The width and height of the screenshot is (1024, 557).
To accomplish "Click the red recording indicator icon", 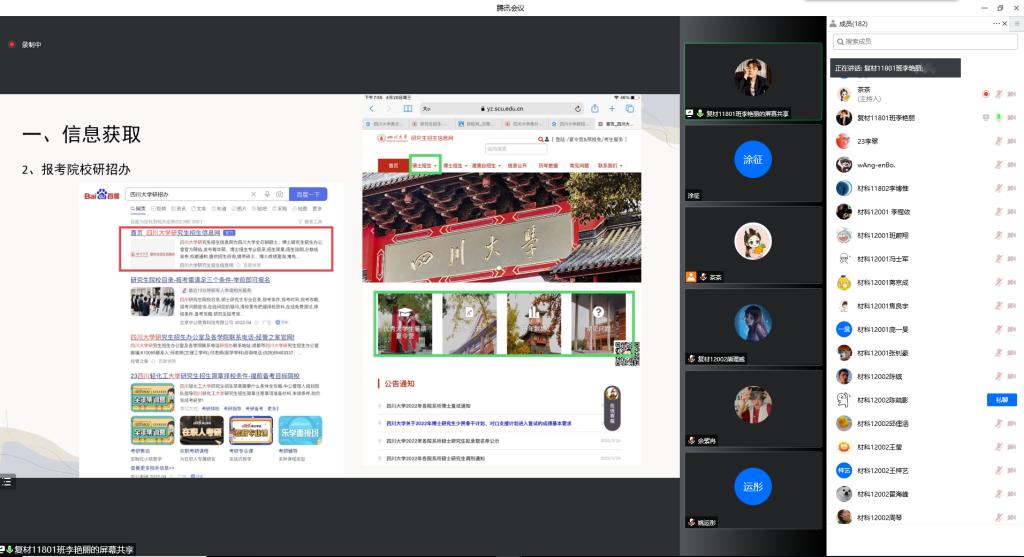I will pyautogui.click(x=12, y=45).
